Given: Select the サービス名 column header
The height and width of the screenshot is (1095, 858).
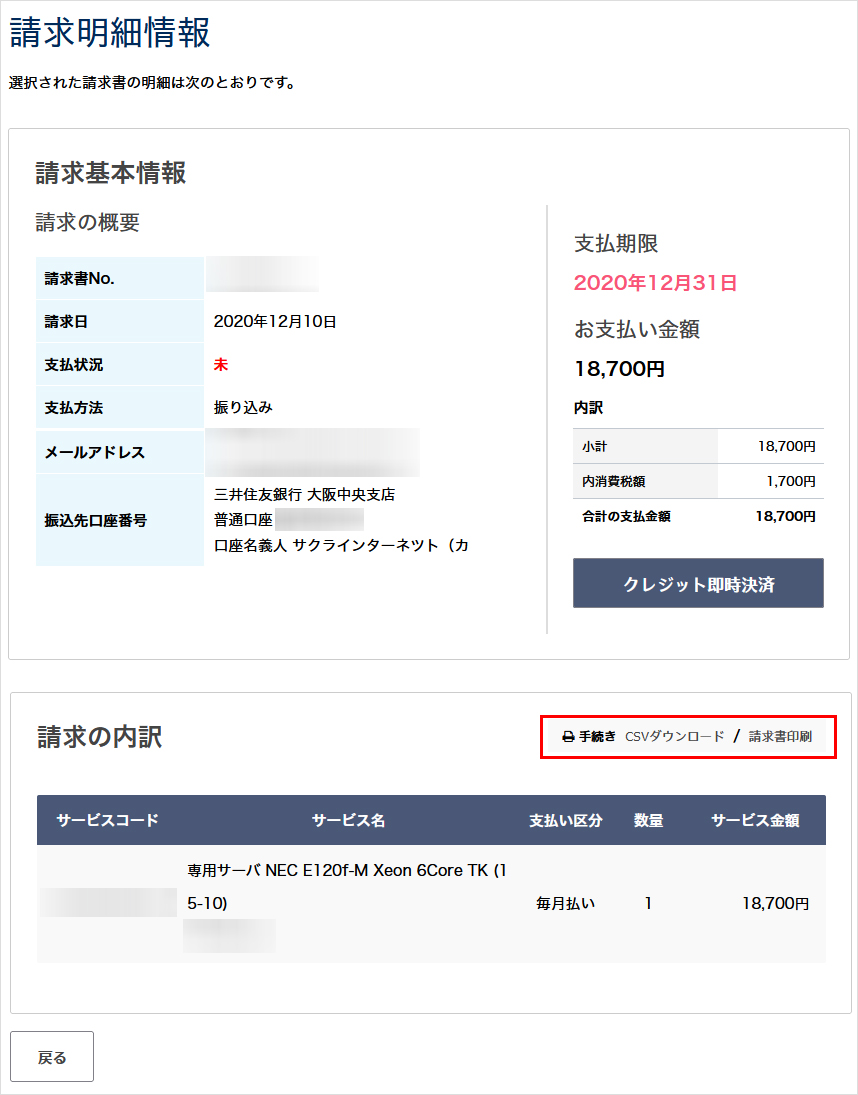Looking at the screenshot, I should 348,821.
